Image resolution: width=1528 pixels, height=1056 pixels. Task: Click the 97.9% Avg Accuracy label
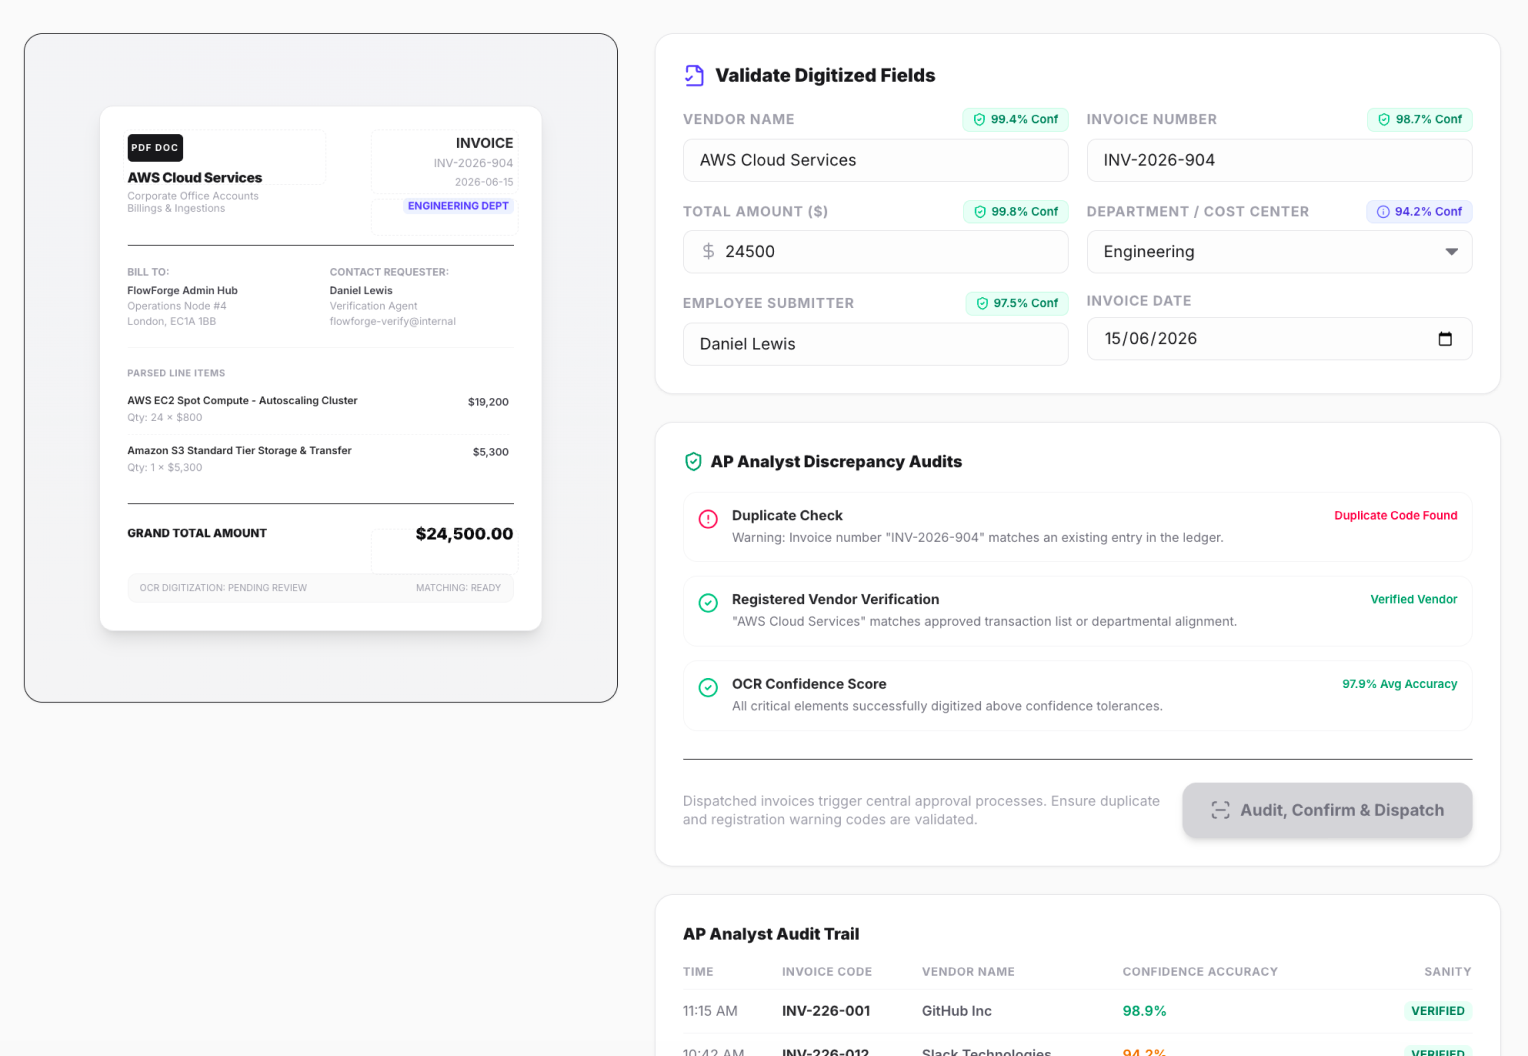1399,684
